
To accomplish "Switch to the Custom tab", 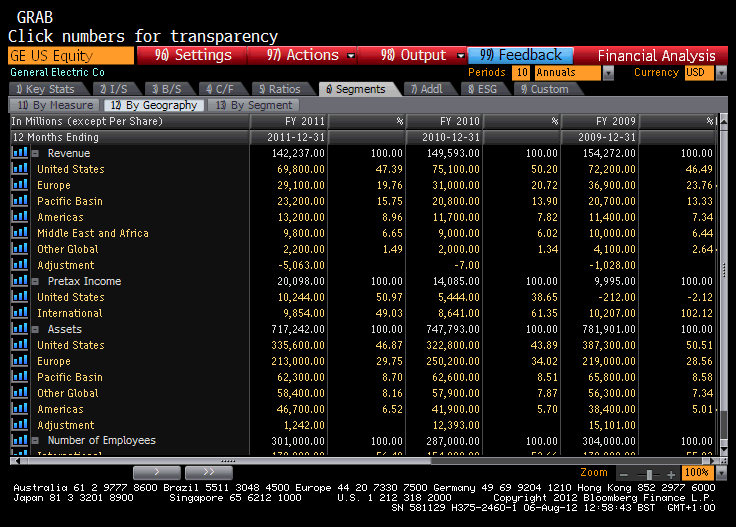I will click(x=547, y=89).
